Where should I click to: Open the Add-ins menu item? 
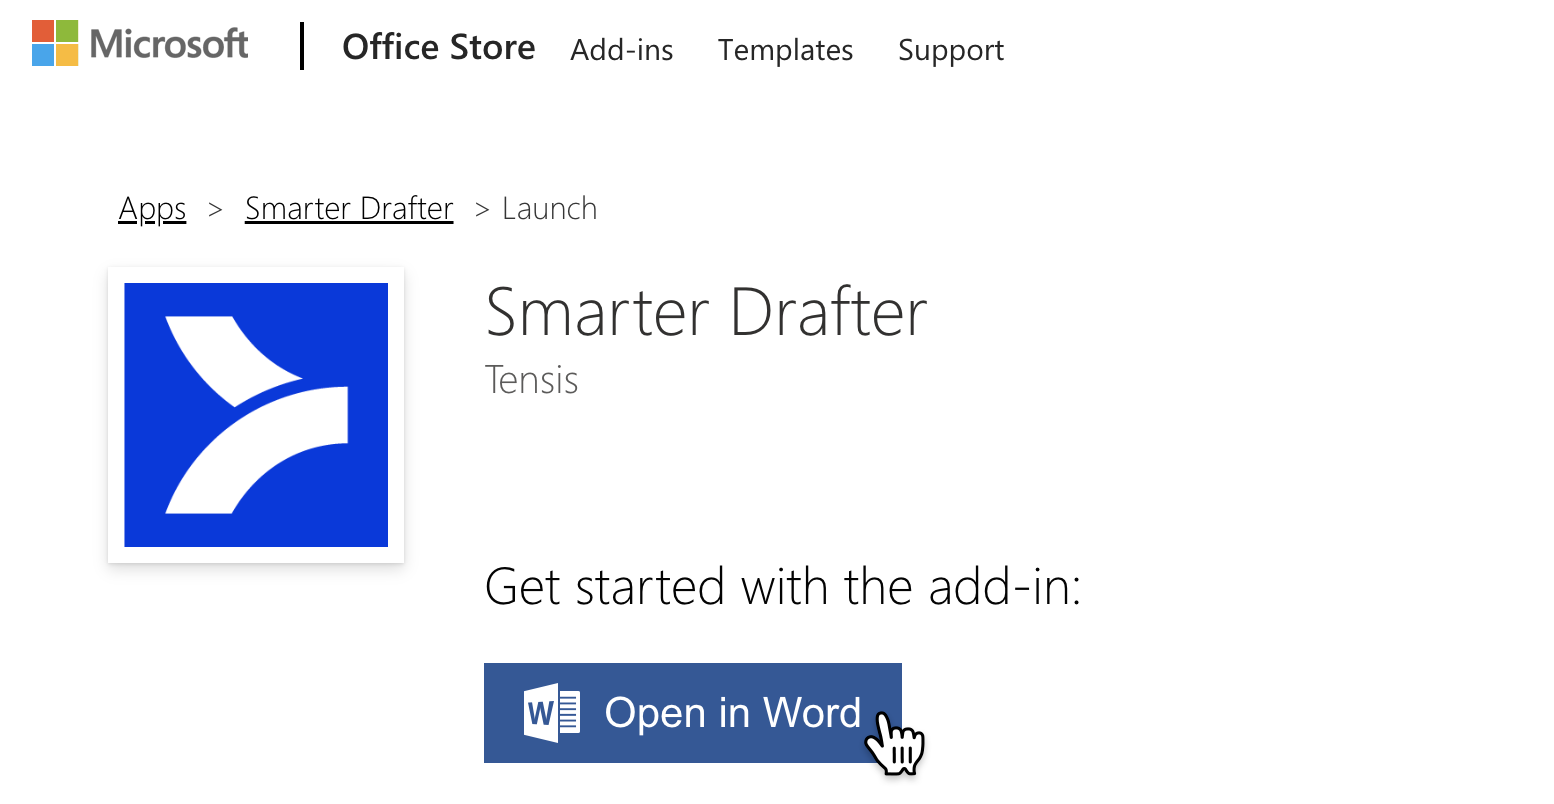point(622,50)
